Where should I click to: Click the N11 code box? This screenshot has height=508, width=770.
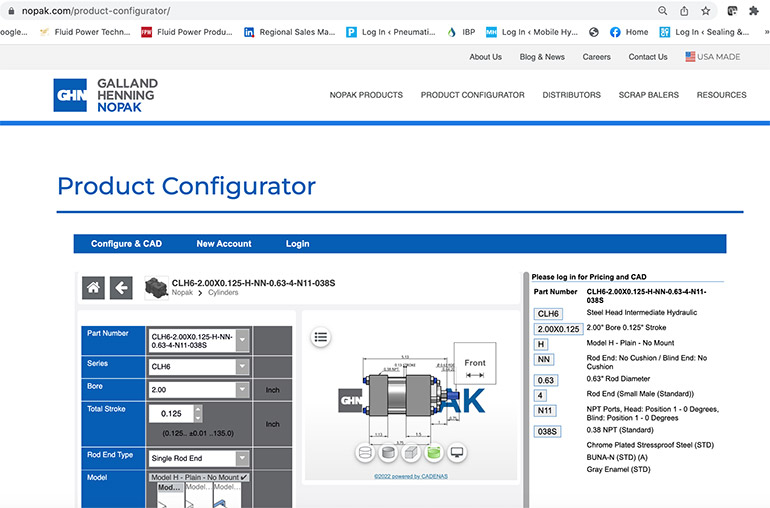(545, 411)
